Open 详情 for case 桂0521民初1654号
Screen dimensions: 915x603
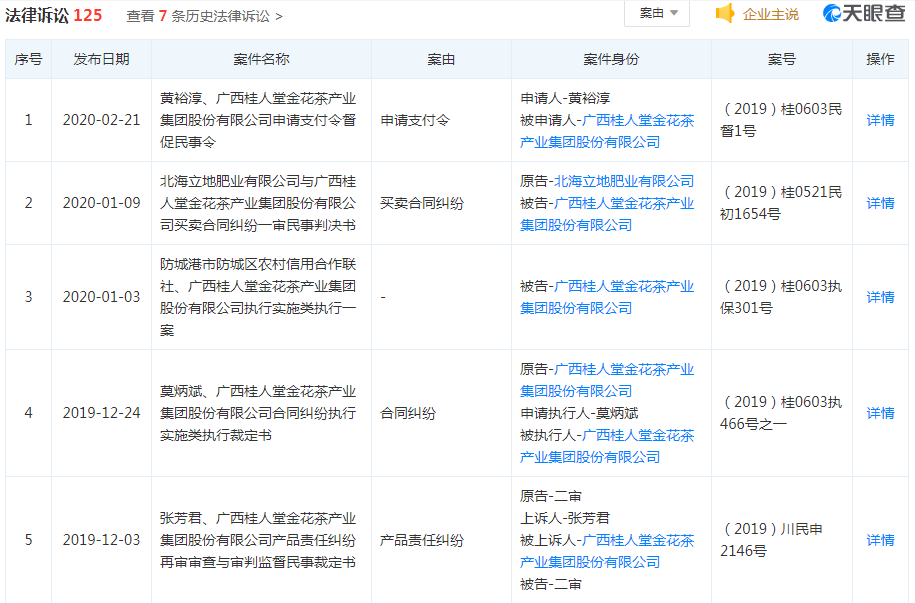880,203
